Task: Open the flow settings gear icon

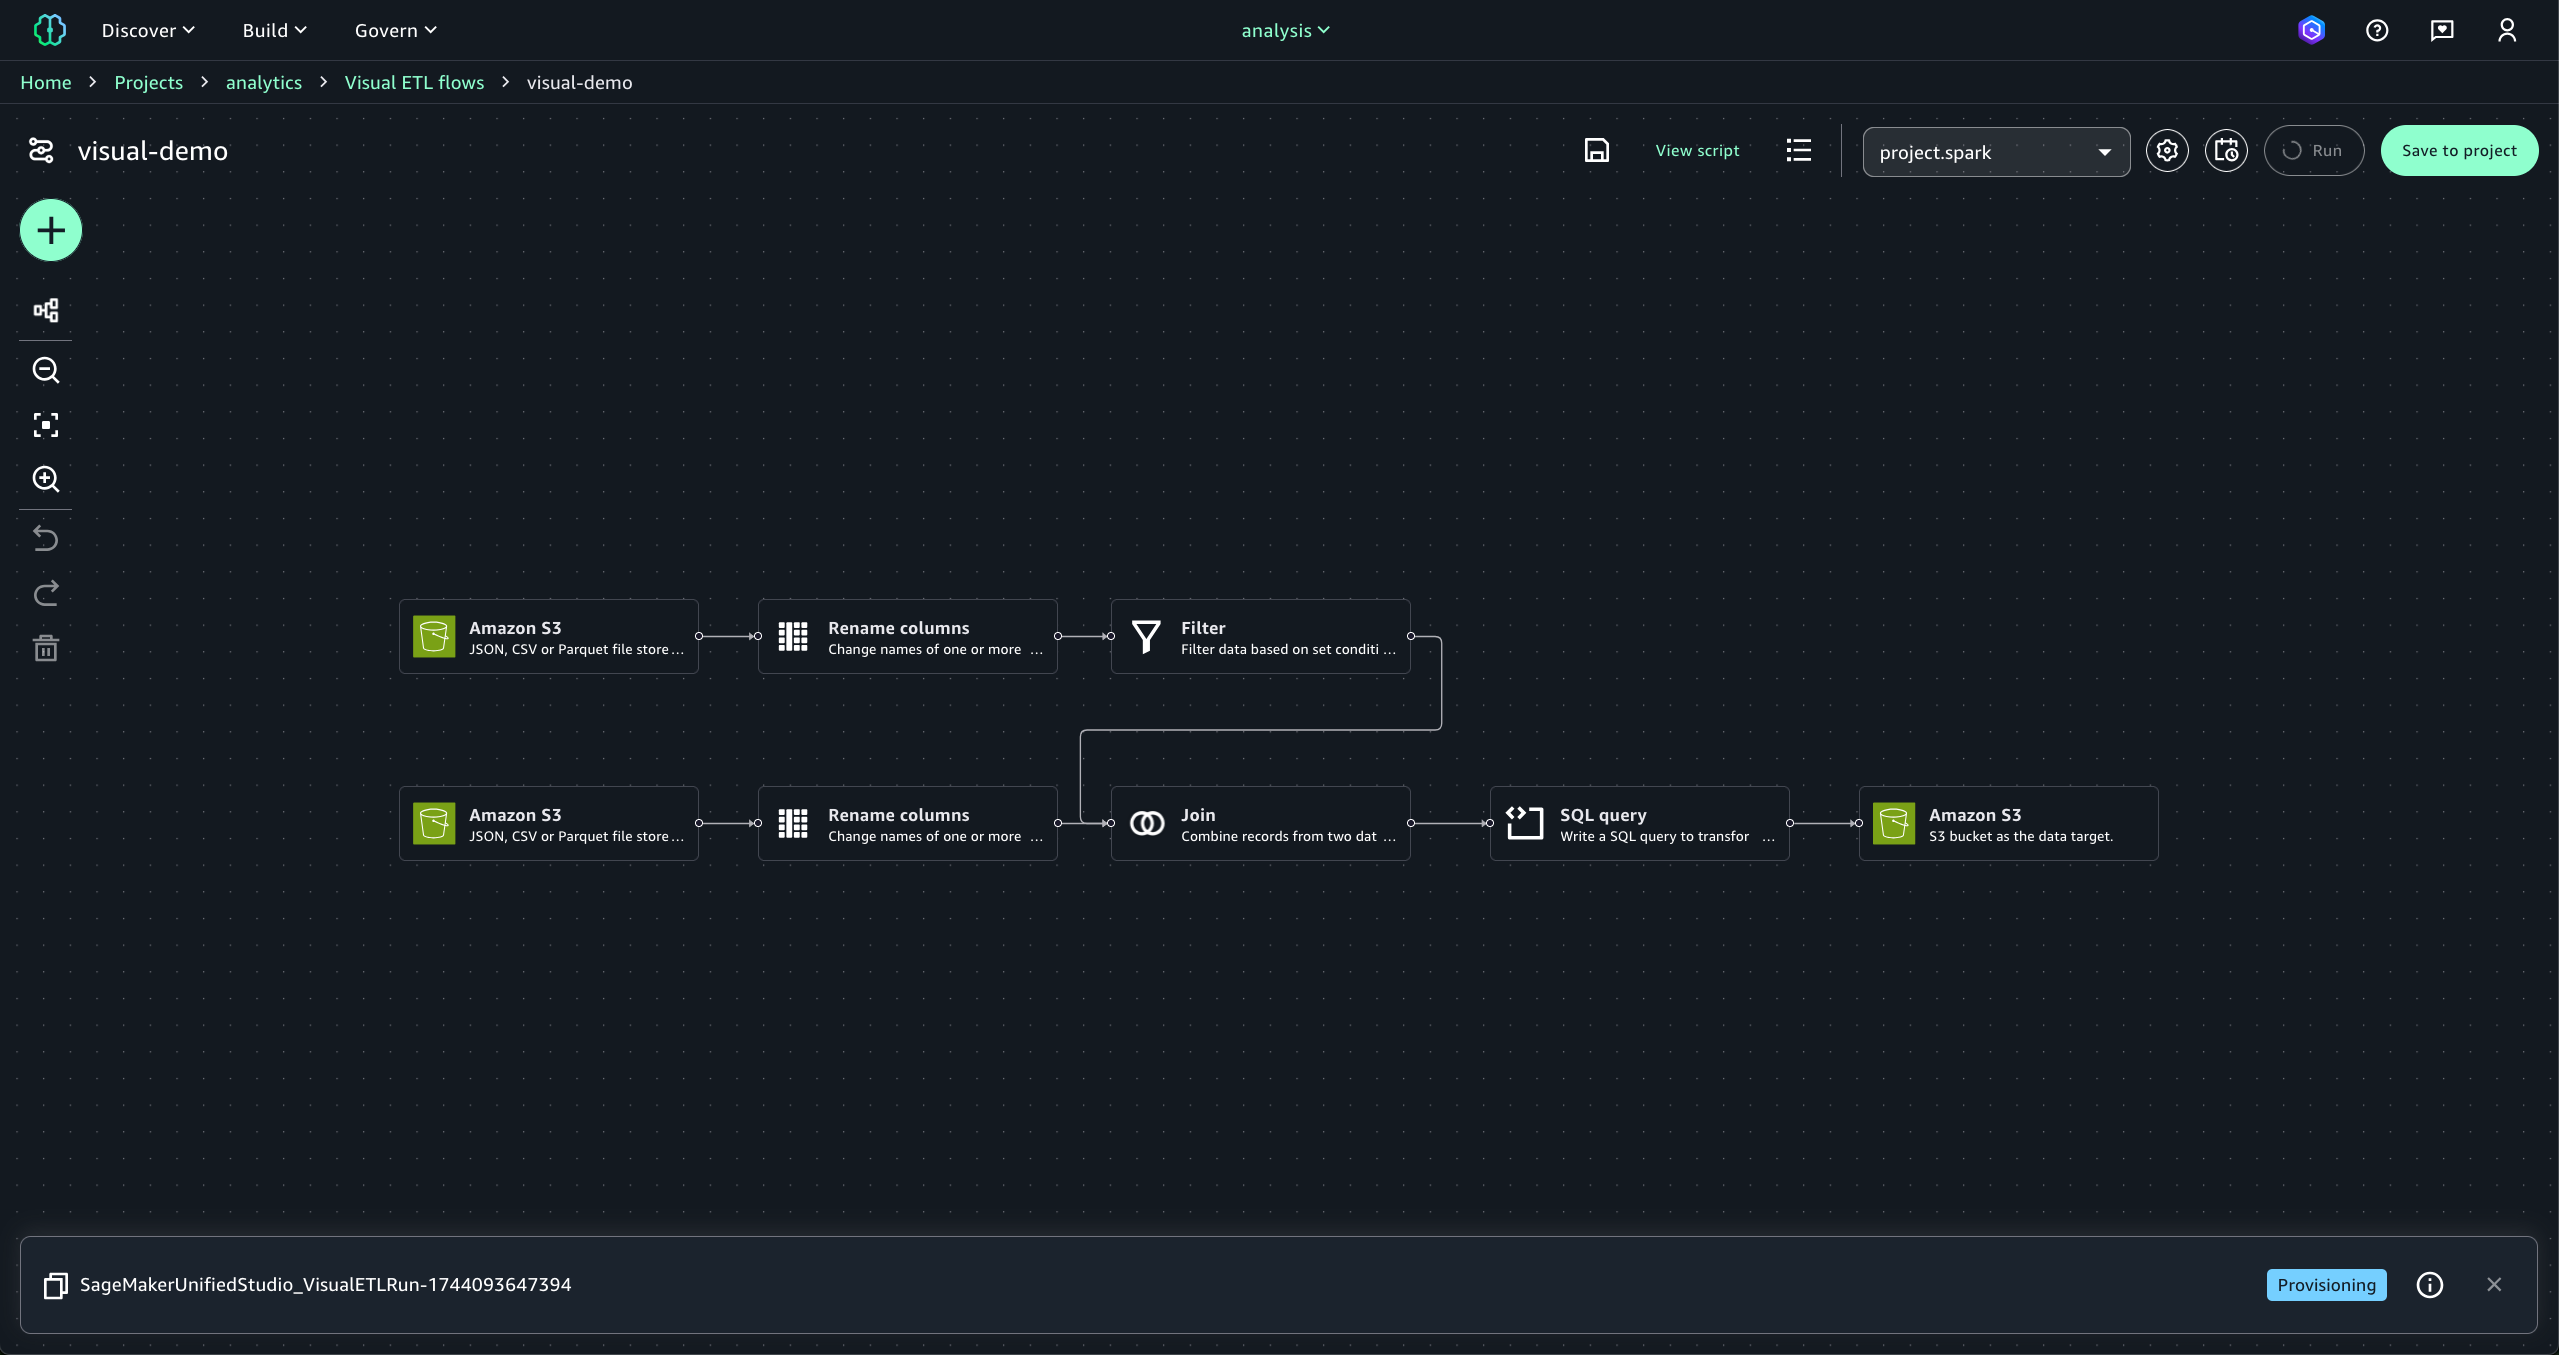Action: (2167, 151)
